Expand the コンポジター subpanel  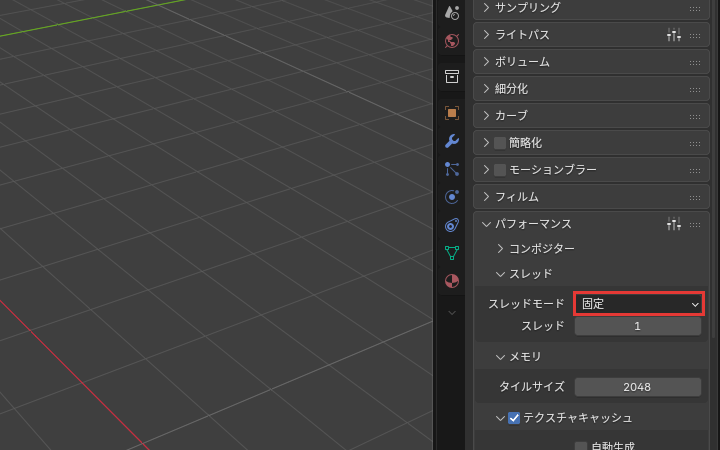point(501,248)
